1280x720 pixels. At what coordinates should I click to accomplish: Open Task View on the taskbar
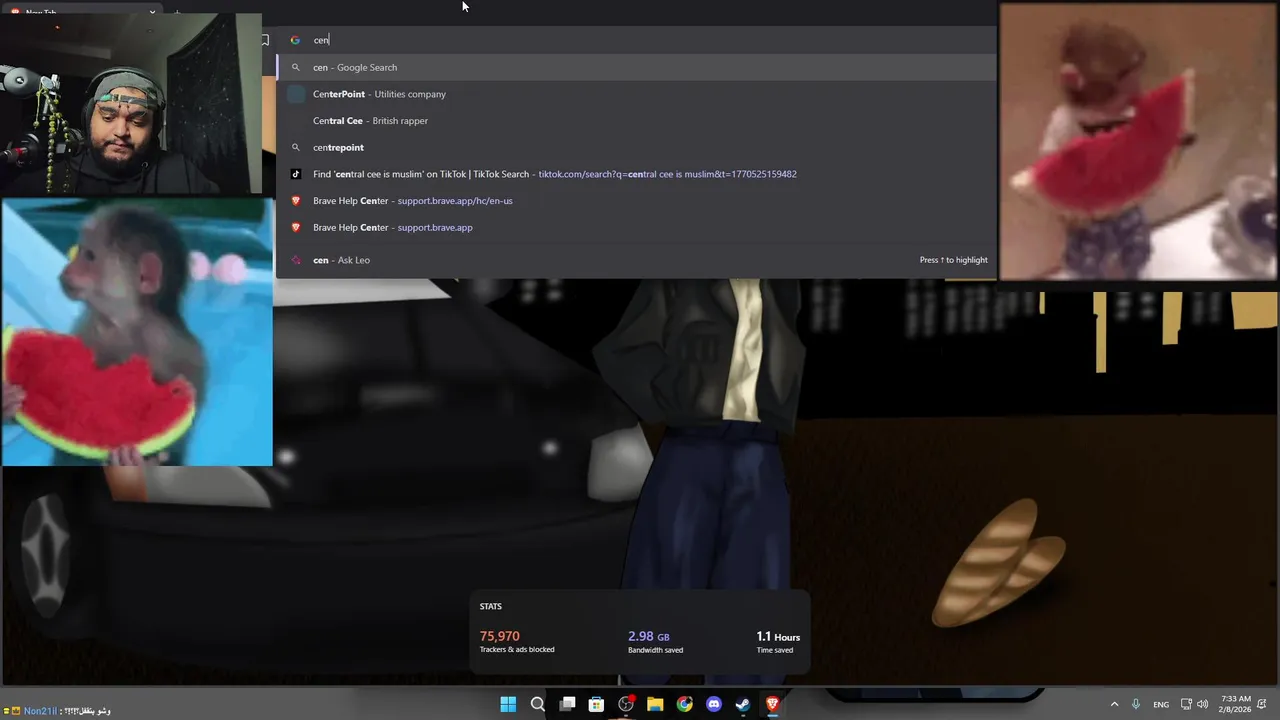coord(567,704)
